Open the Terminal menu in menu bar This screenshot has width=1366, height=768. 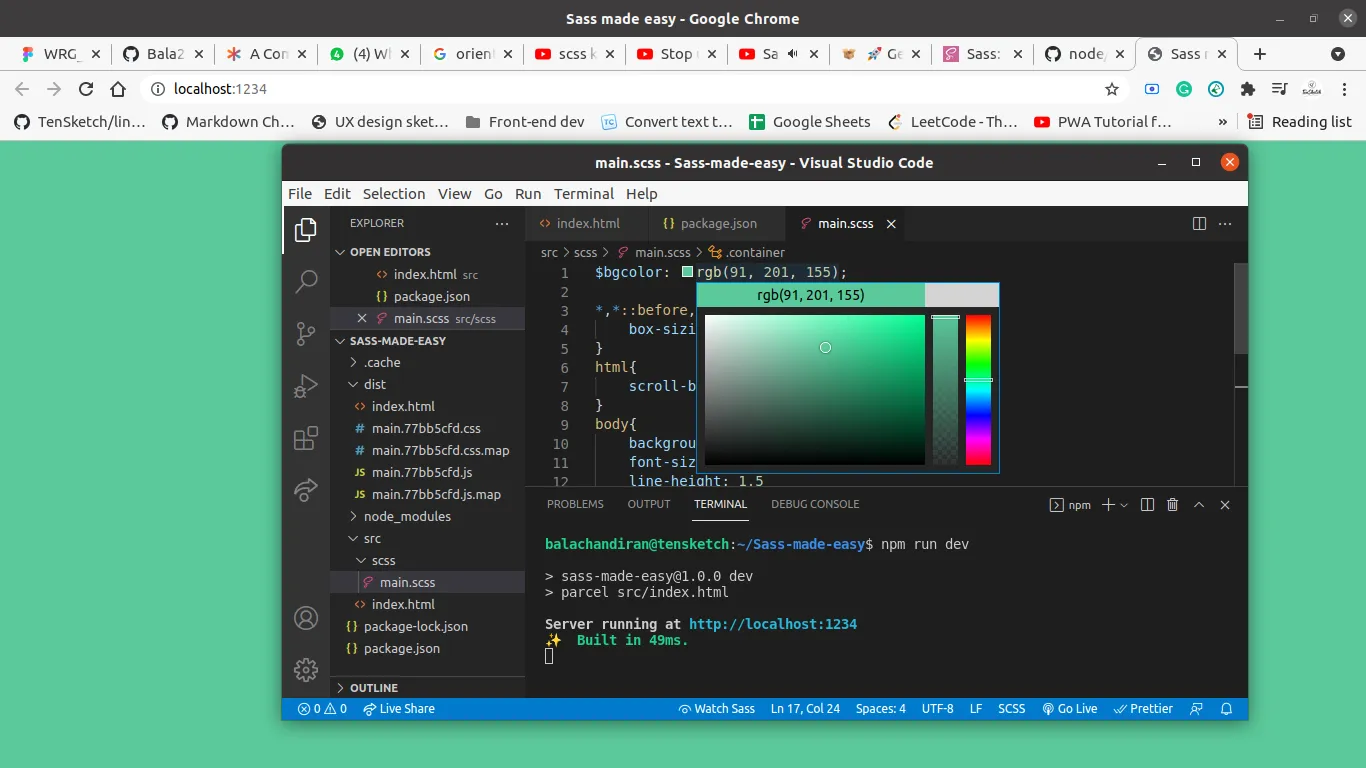(x=583, y=194)
